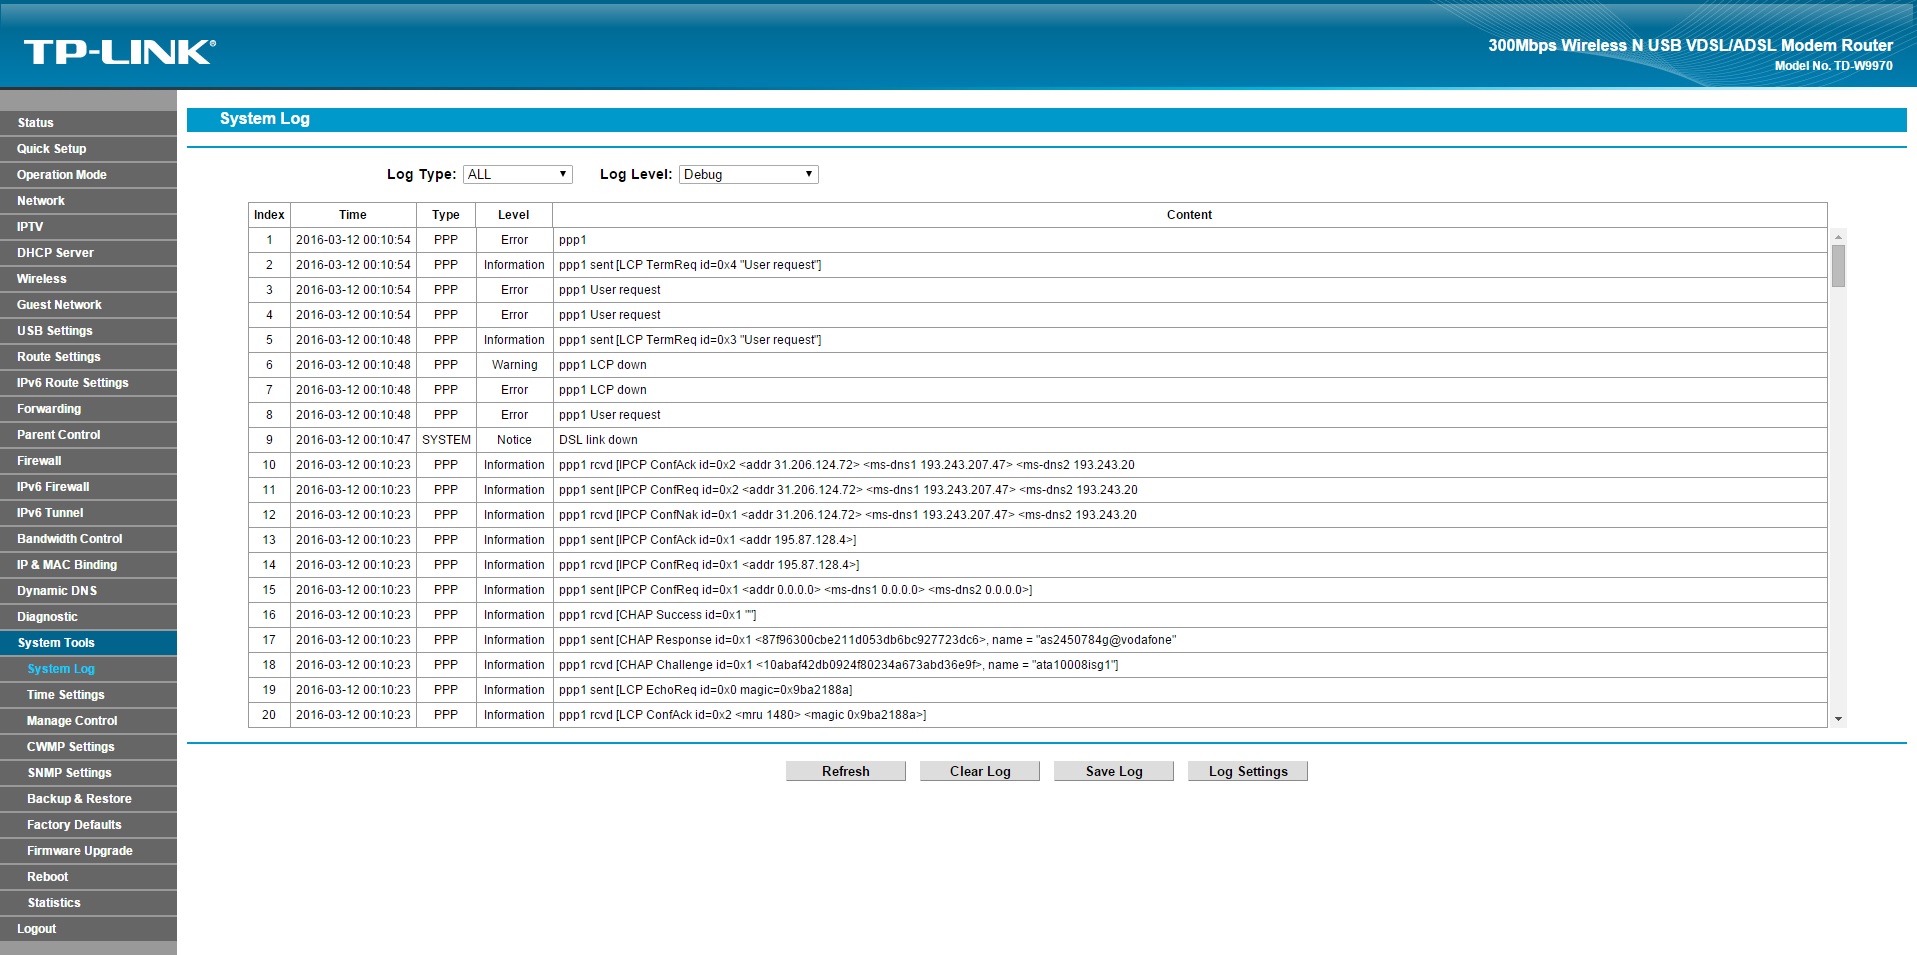Click the Notice level cell
The width and height of the screenshot is (1917, 955).
coord(514,440)
